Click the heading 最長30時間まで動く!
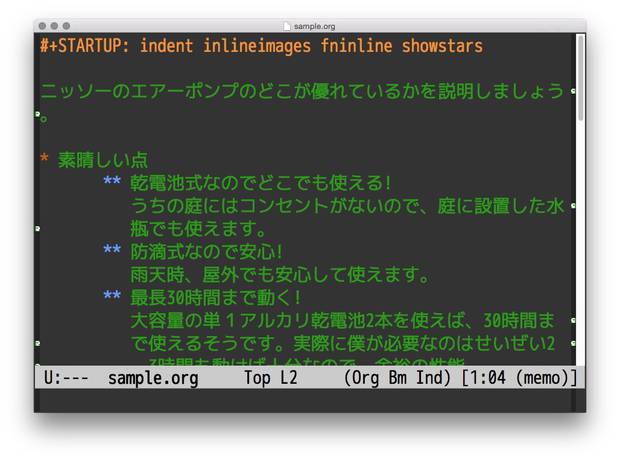Viewport: 620px width, 461px height. point(215,298)
